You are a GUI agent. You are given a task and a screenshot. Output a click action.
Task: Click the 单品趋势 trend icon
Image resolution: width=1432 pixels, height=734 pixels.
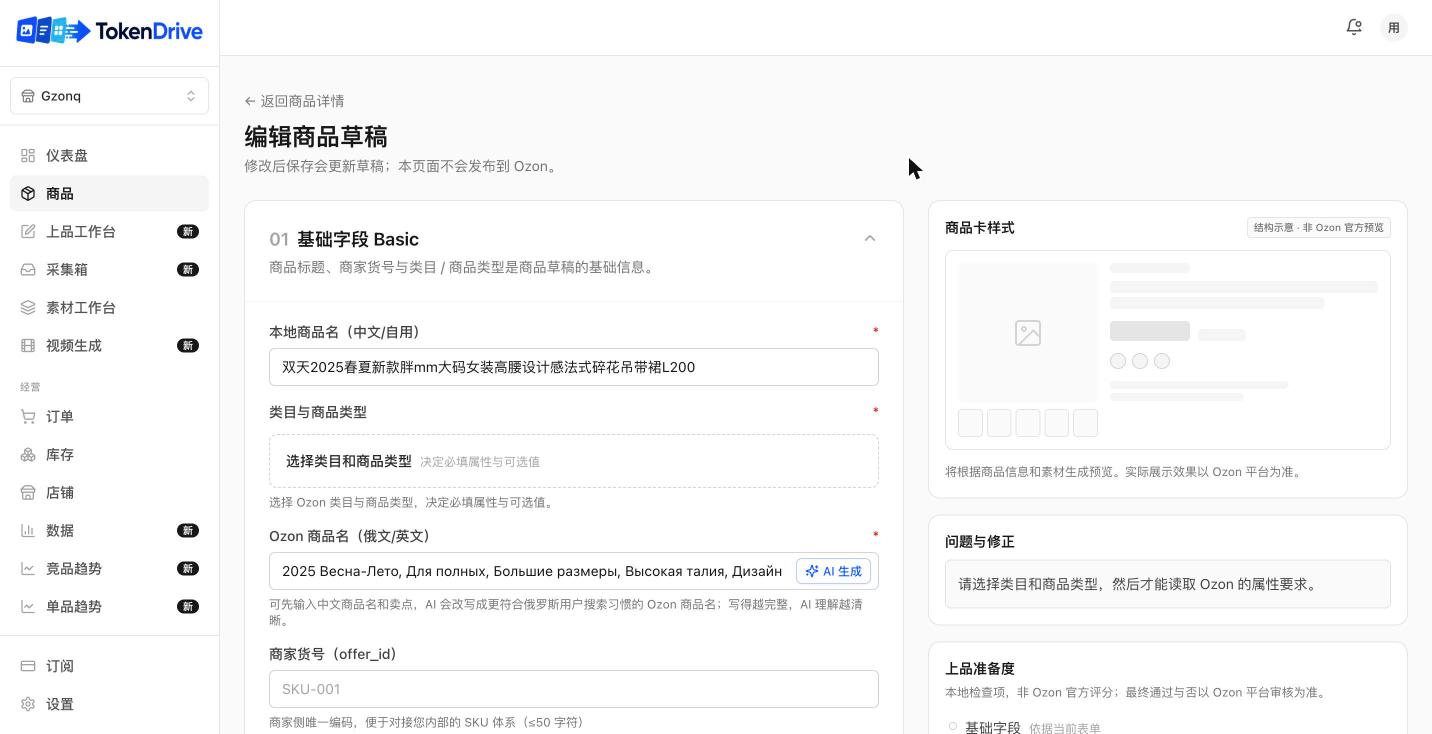[x=28, y=606]
